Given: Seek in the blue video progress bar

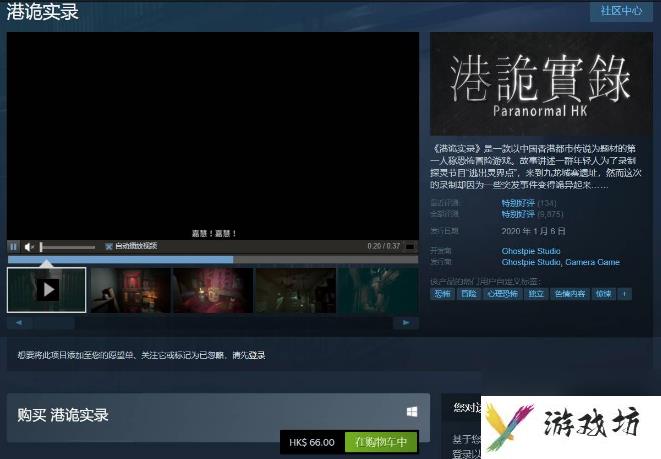Looking at the screenshot, I should (x=213, y=260).
